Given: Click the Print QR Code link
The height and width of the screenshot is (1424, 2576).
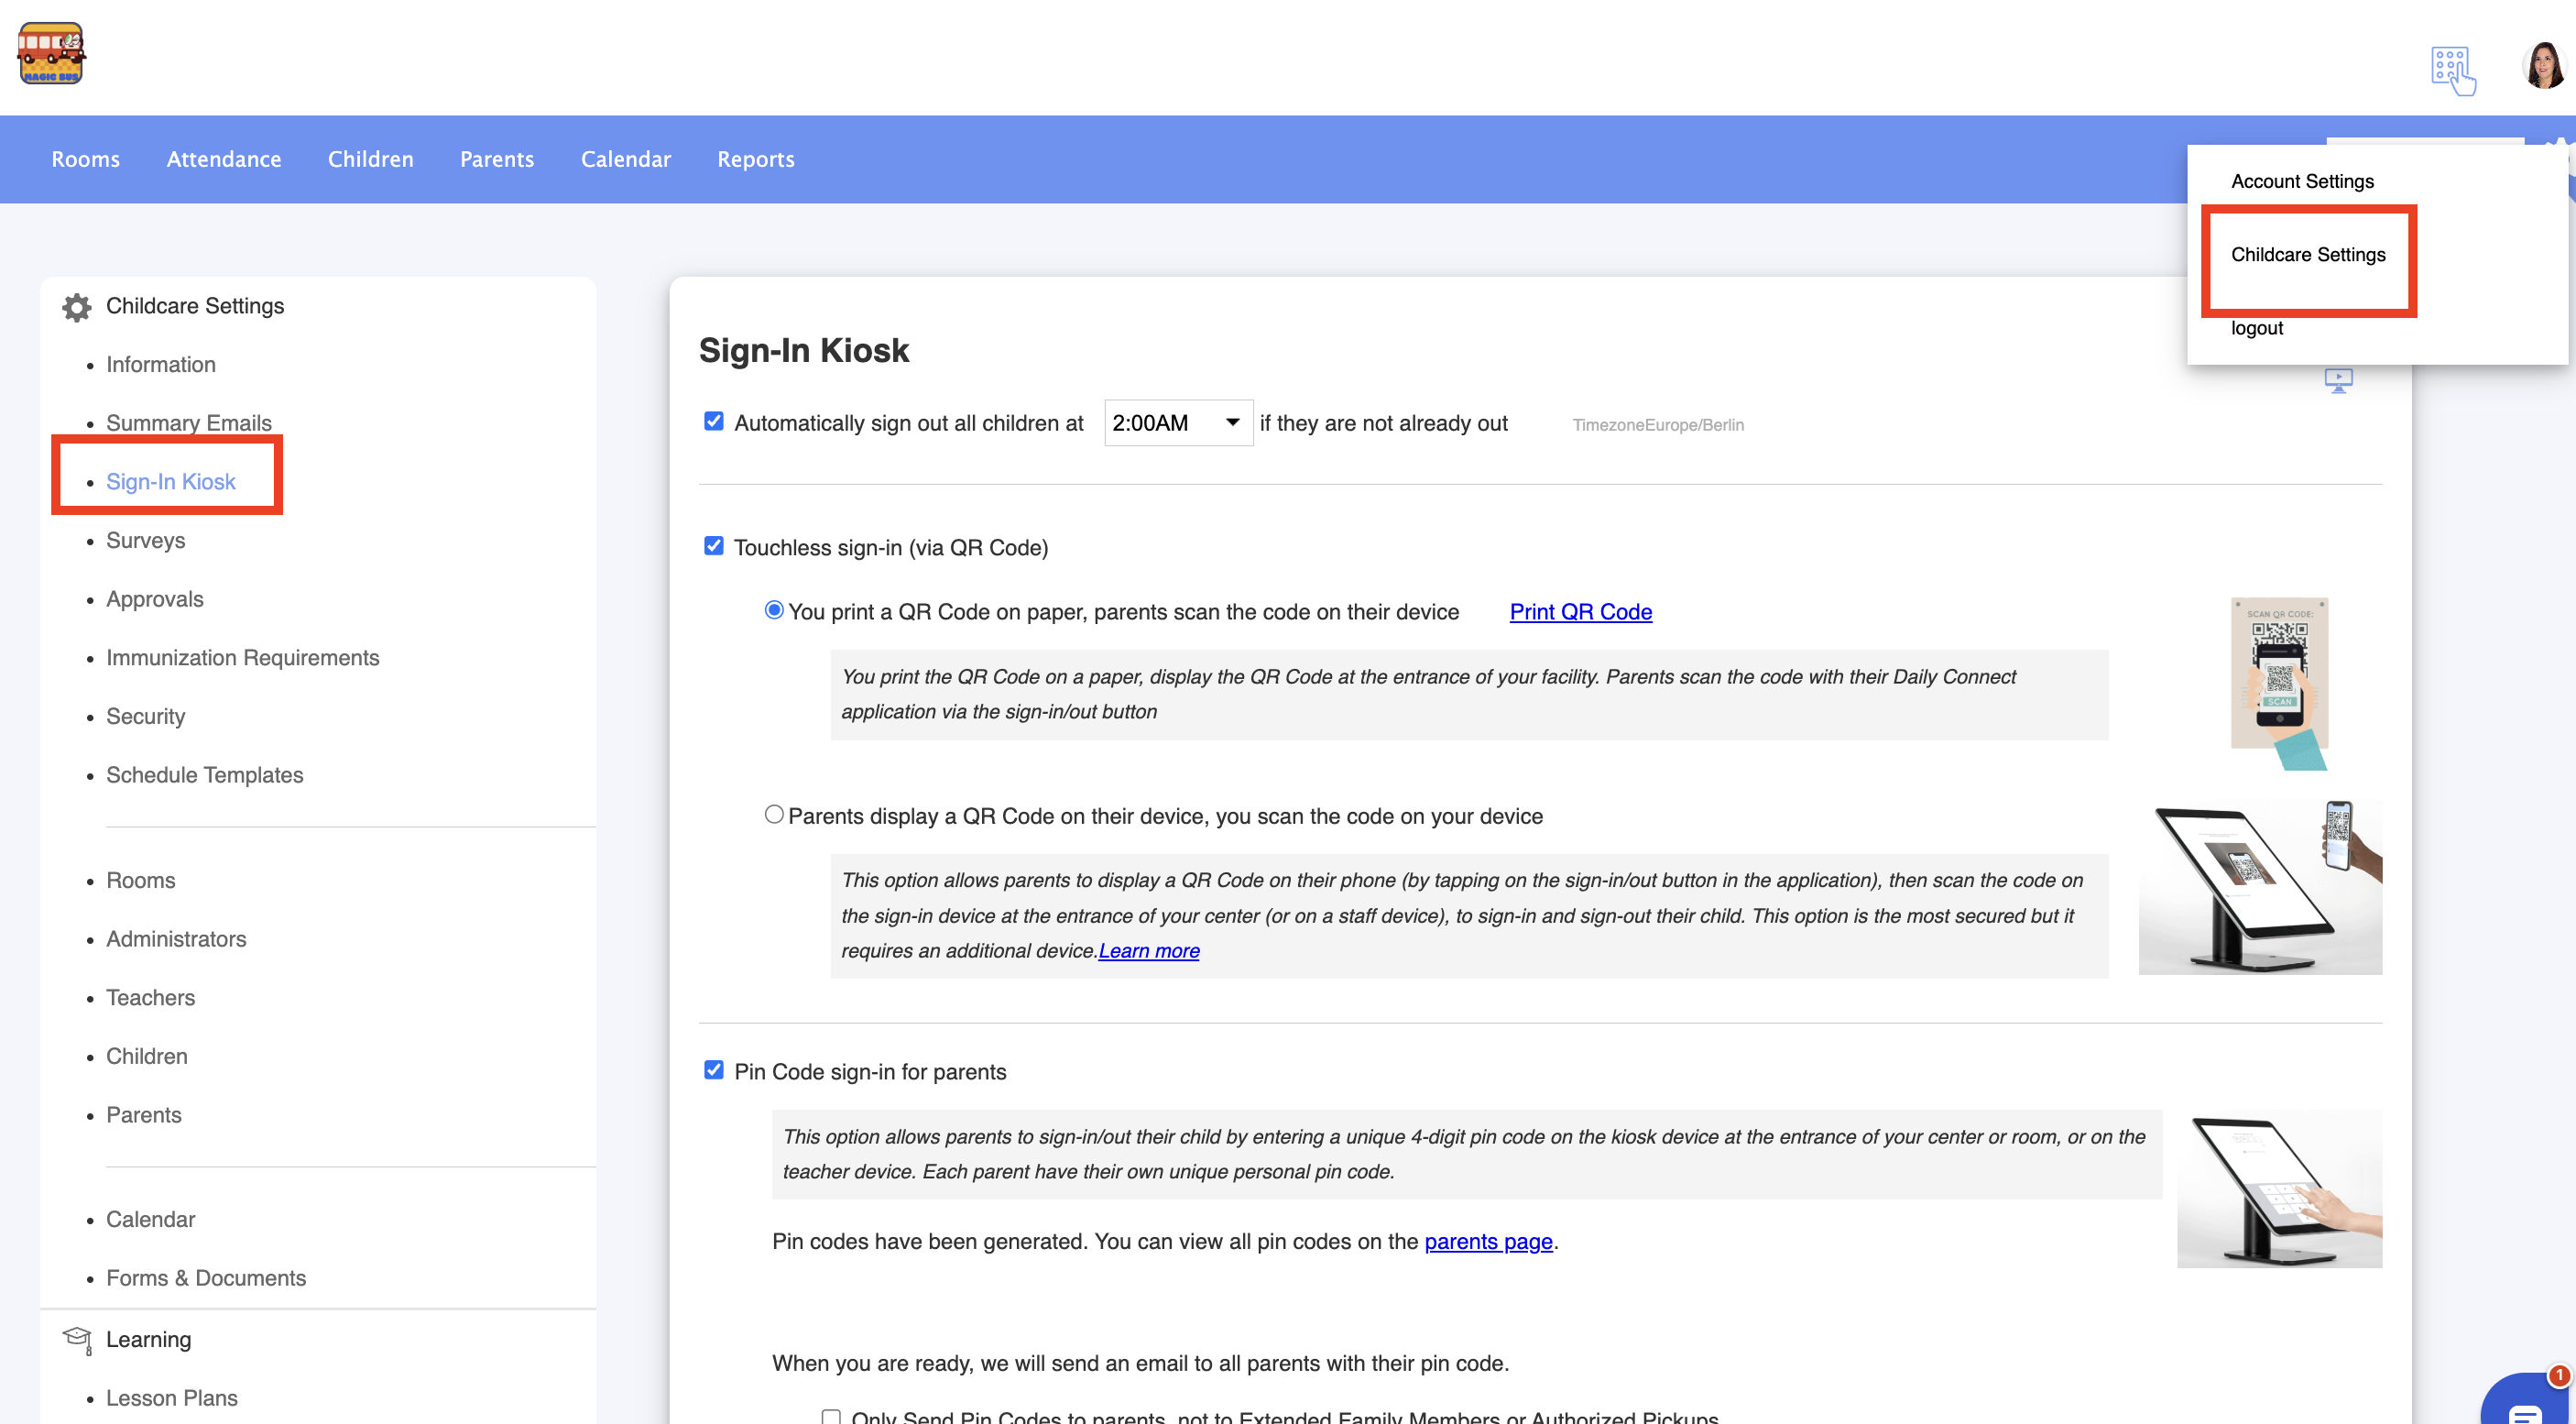Looking at the screenshot, I should [x=1580, y=612].
